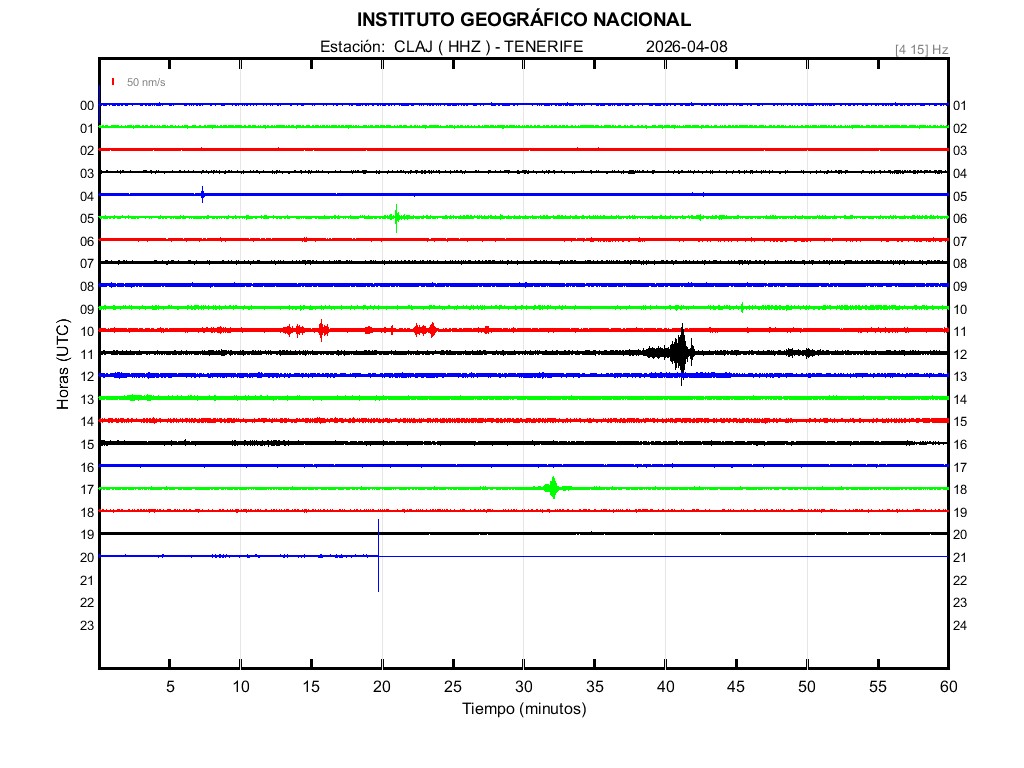Click the red burst near minute 16 on hour 10
This screenshot has width=1024, height=768.
click(x=321, y=330)
